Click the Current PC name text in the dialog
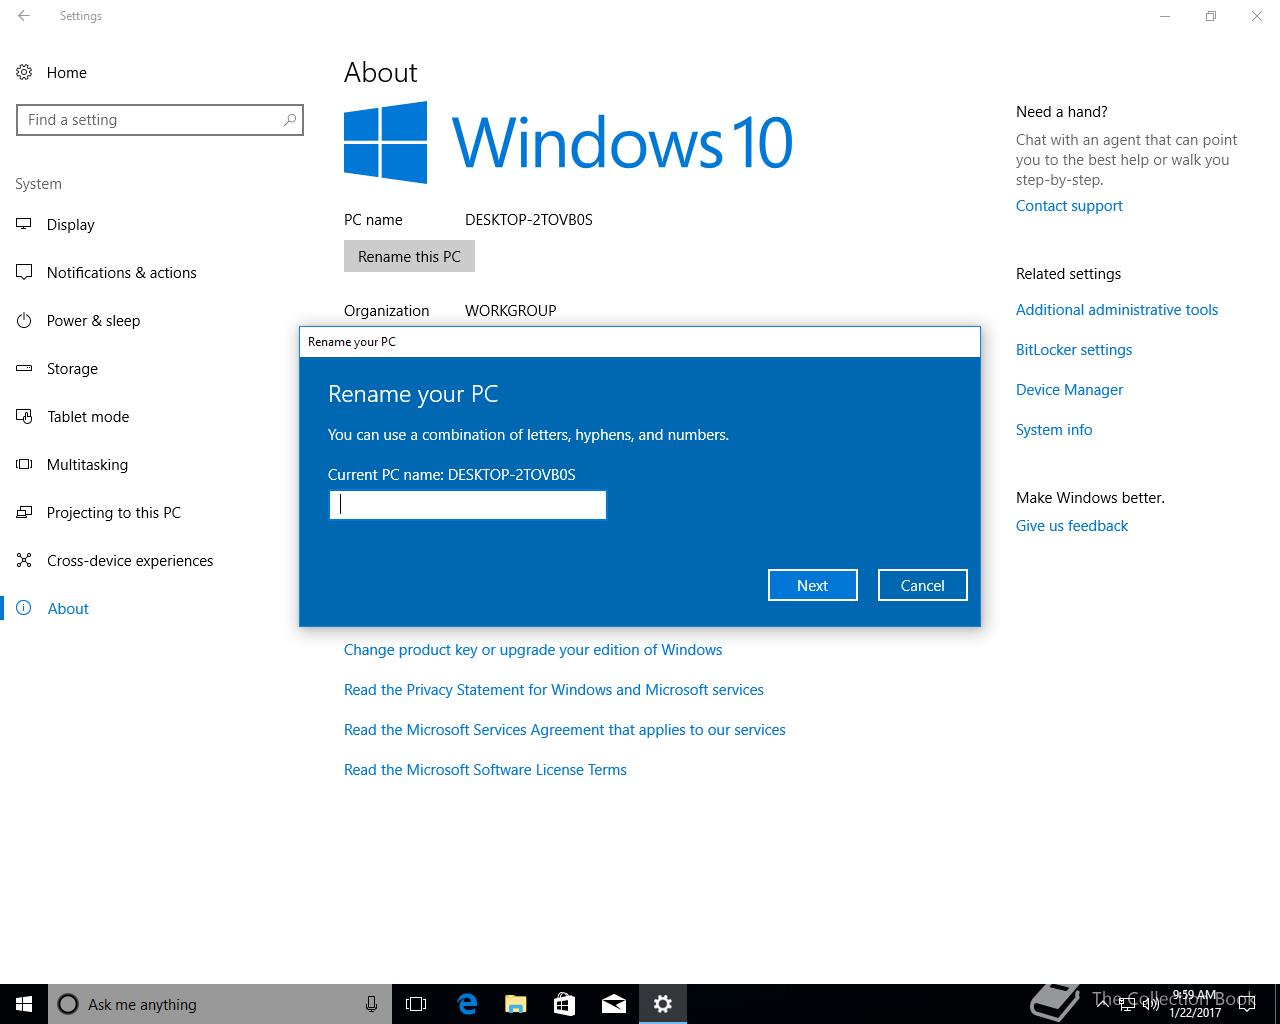 click(x=452, y=475)
